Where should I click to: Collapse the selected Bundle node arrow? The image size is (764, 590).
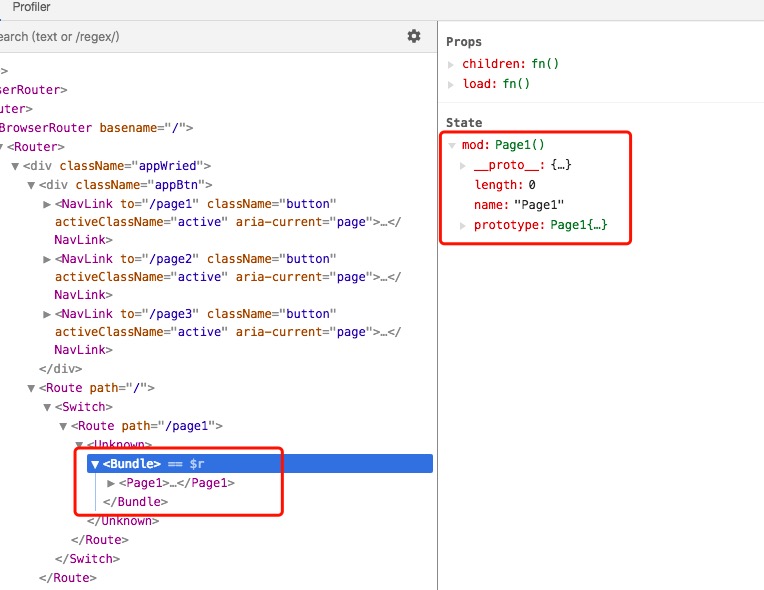click(95, 464)
